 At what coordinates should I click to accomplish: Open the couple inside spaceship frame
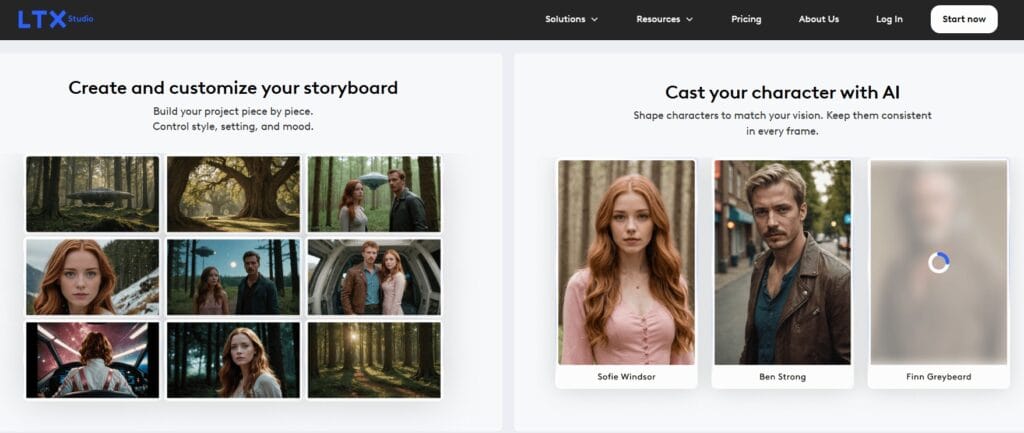coord(374,277)
